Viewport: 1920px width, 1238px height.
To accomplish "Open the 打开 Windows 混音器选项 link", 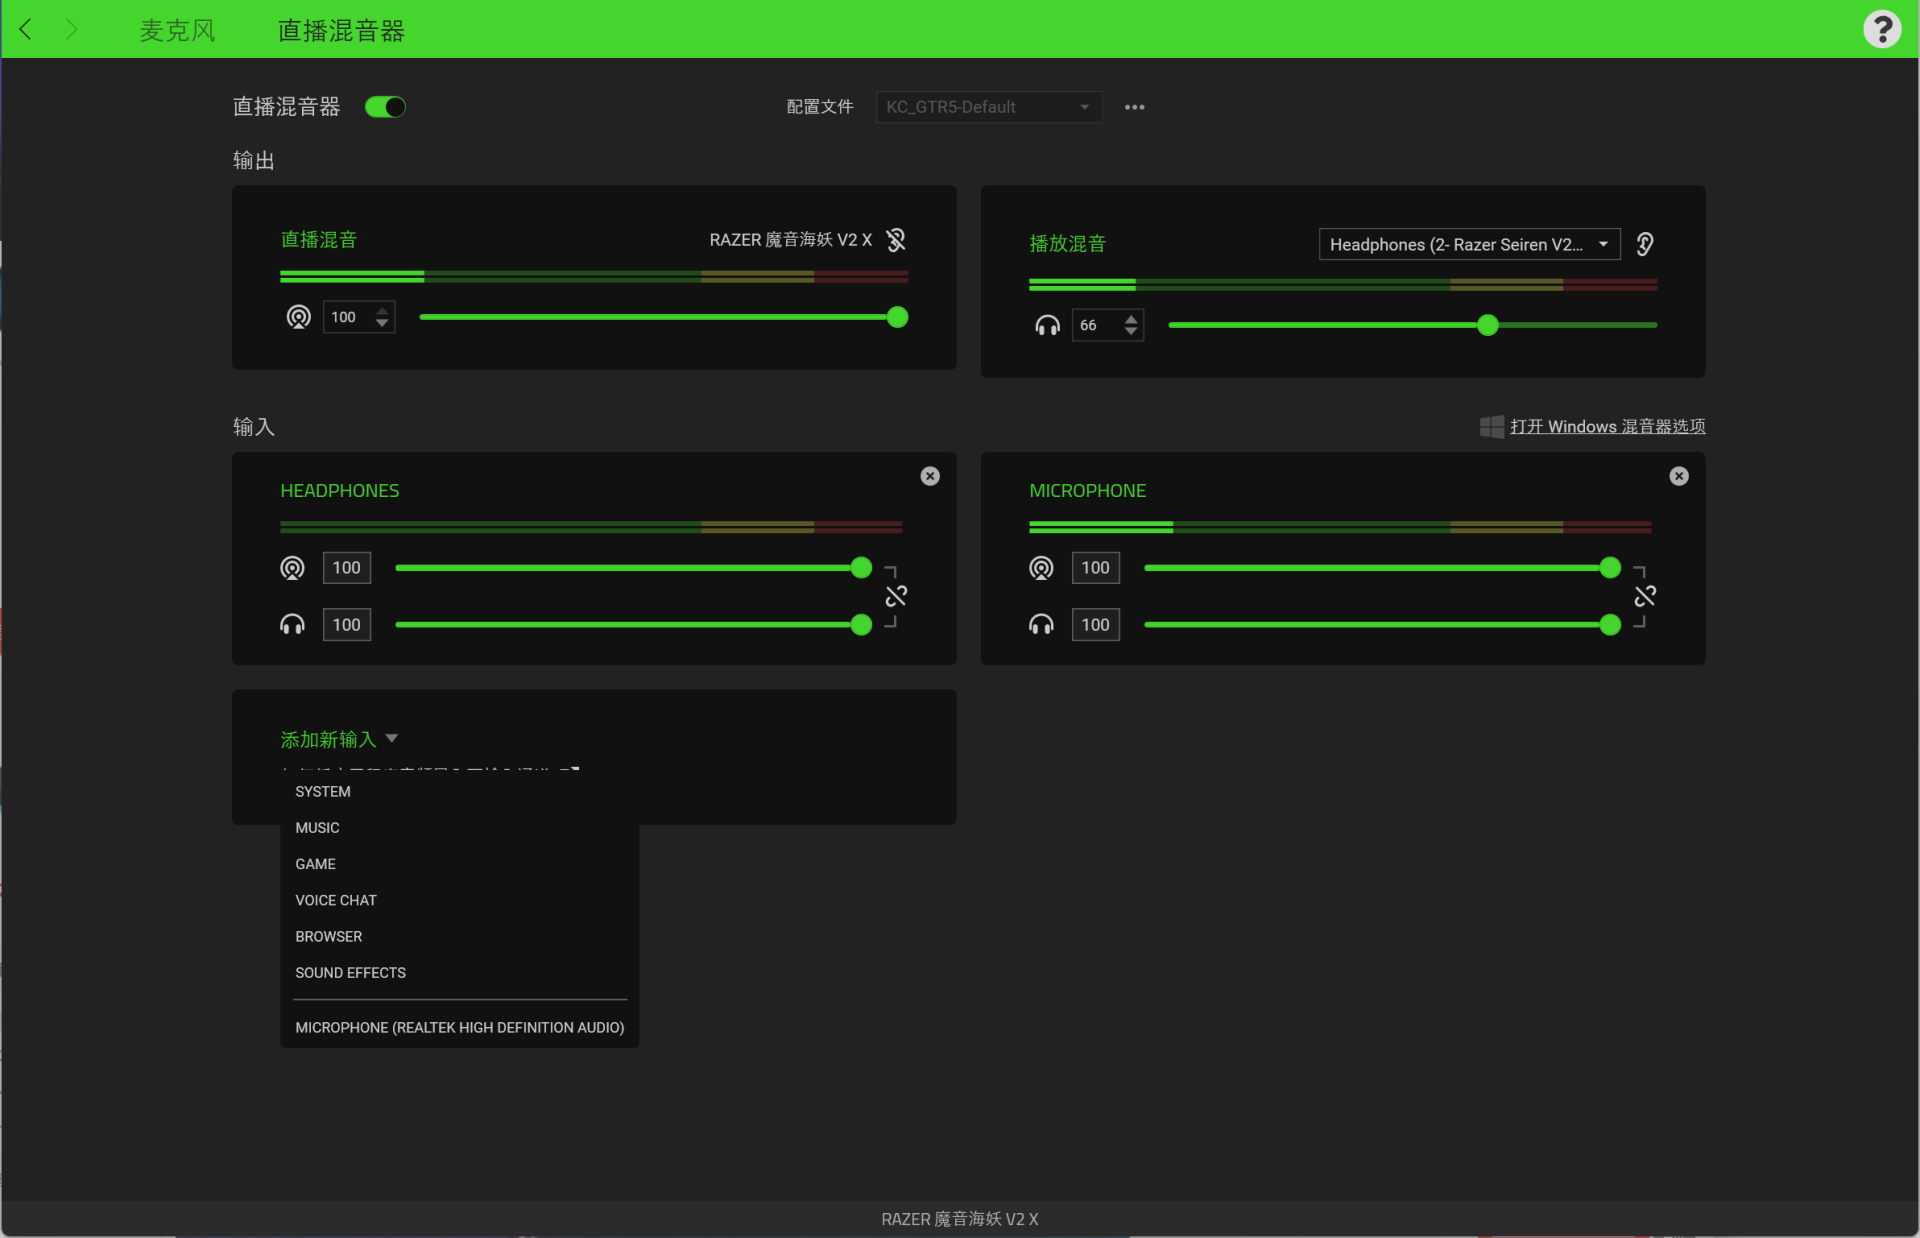I will click(x=1606, y=427).
